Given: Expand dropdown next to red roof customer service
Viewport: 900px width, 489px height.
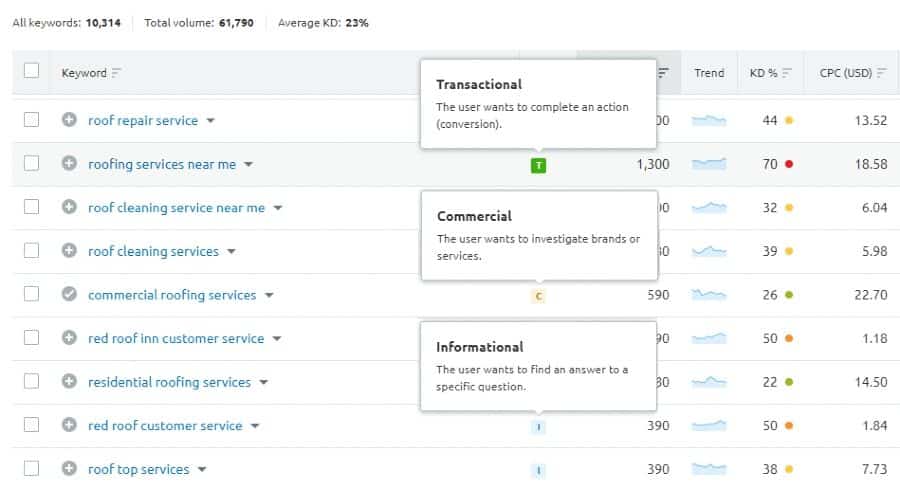Looking at the screenshot, I should (x=255, y=426).
